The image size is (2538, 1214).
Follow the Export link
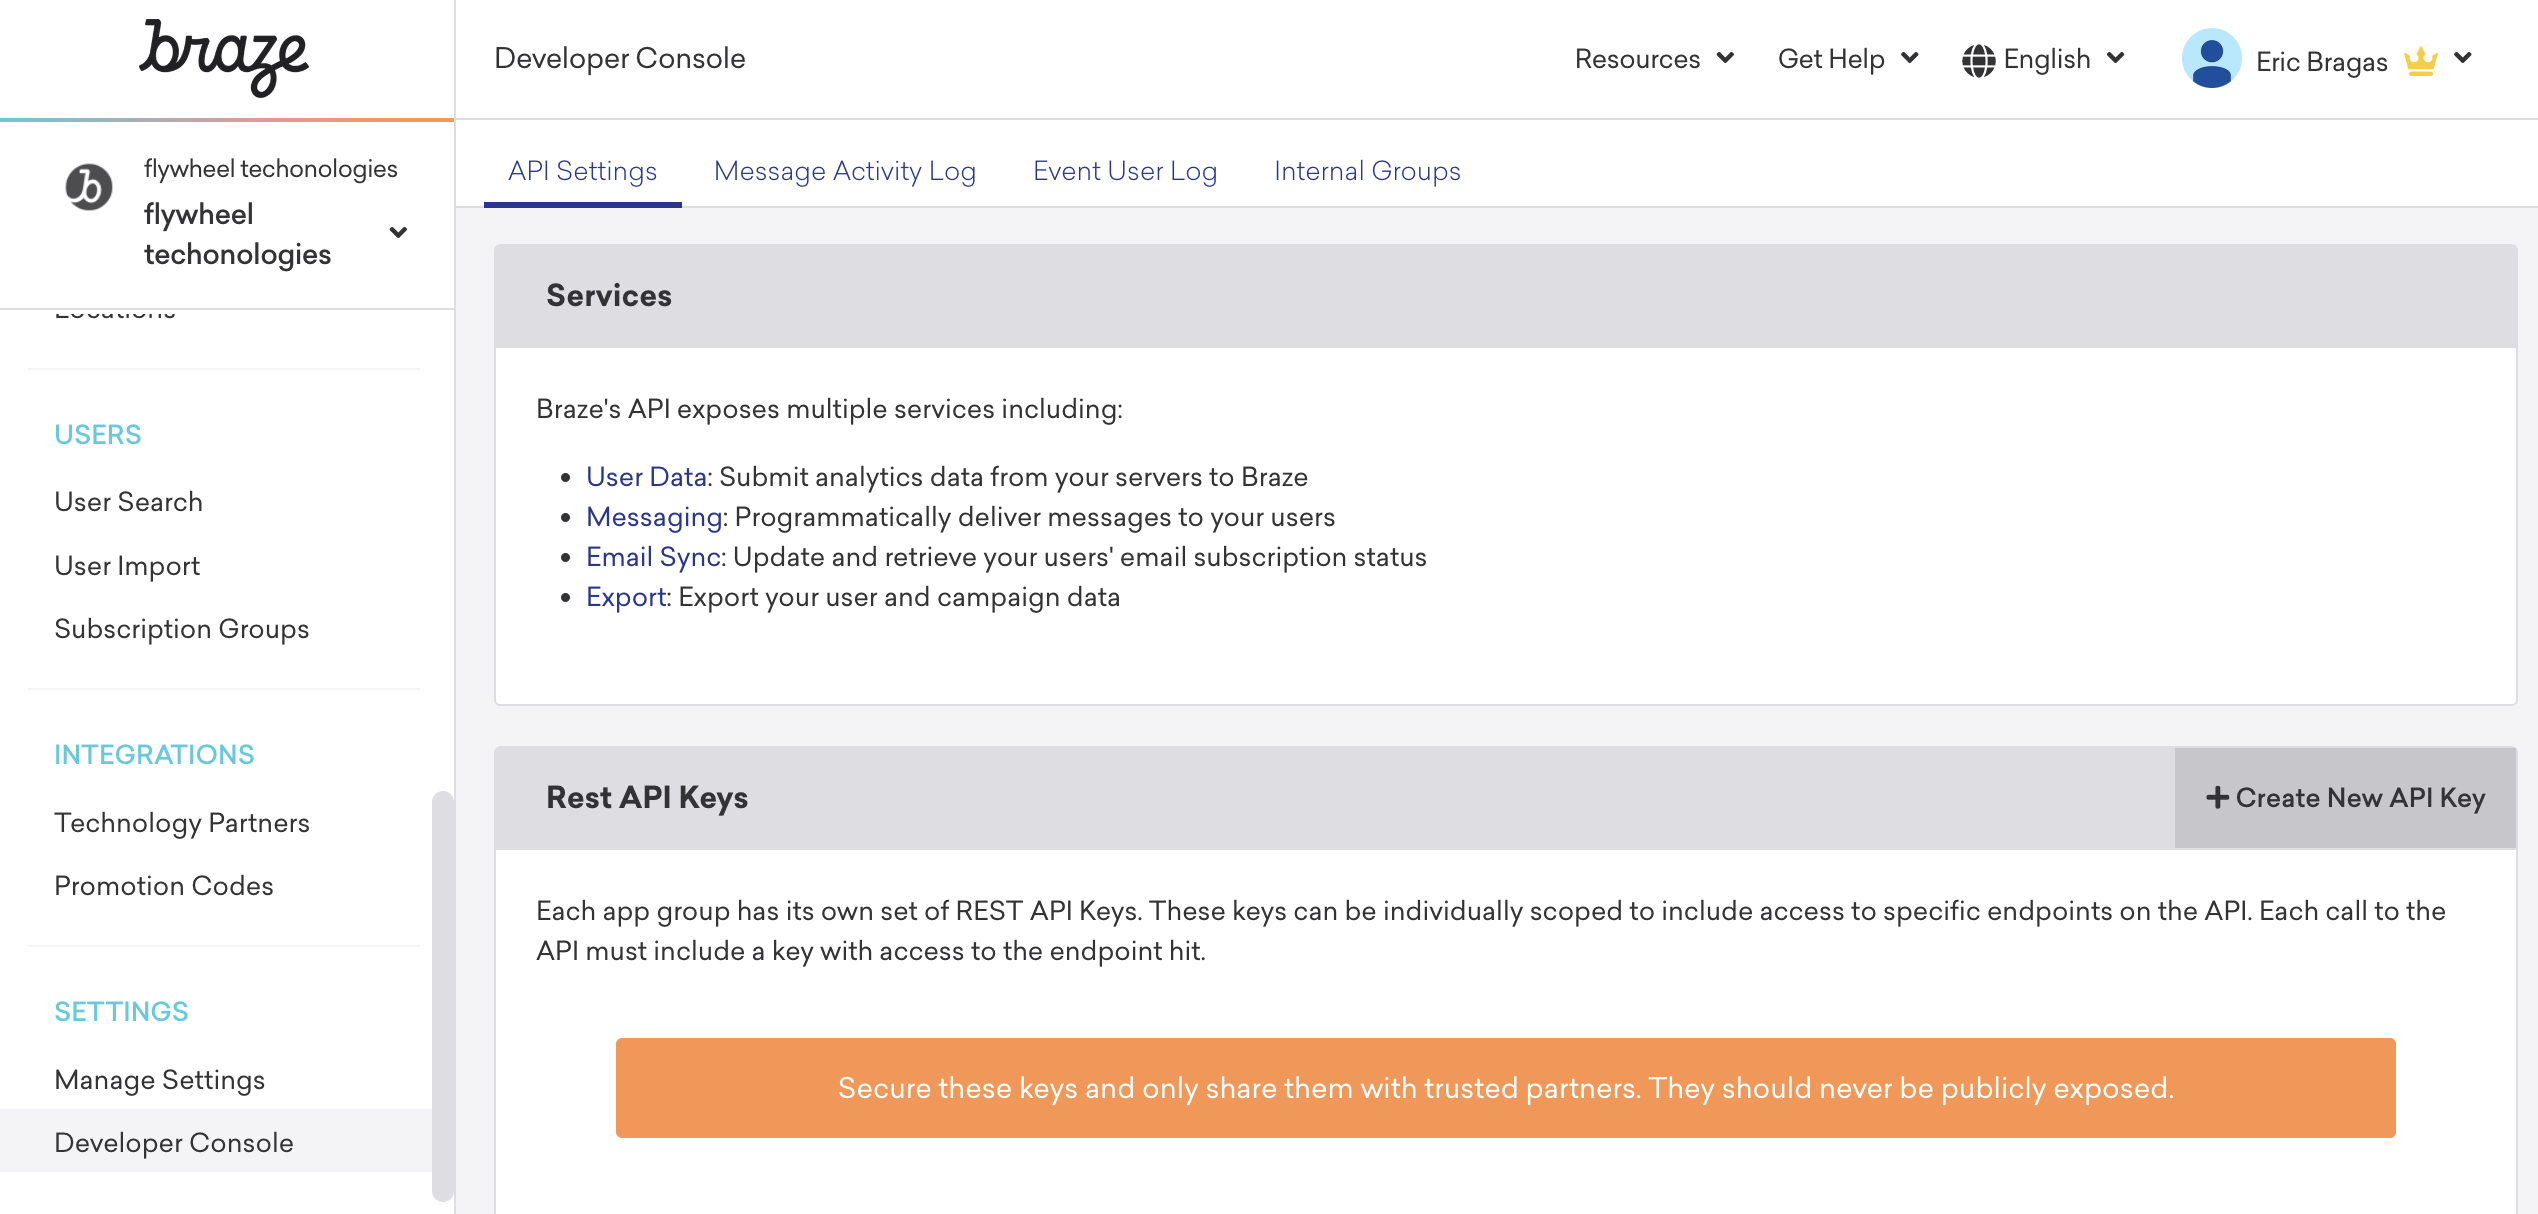coord(626,596)
